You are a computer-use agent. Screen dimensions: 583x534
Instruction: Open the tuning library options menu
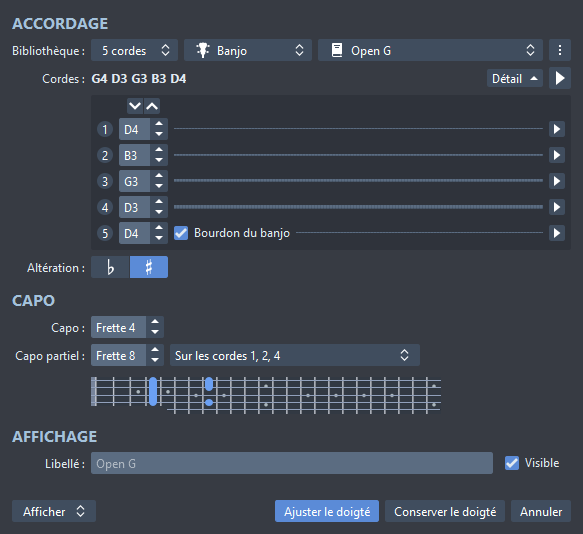point(560,50)
